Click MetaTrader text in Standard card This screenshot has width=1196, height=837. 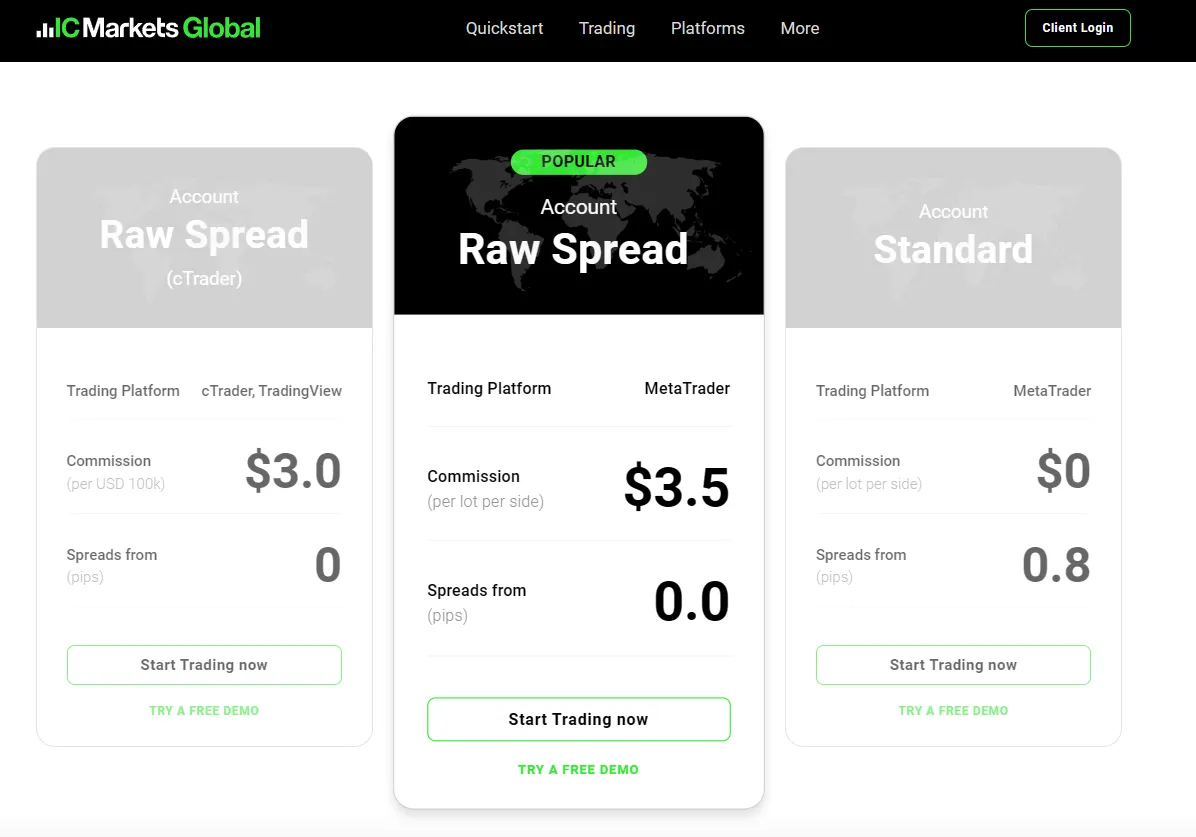pyautogui.click(x=1052, y=391)
